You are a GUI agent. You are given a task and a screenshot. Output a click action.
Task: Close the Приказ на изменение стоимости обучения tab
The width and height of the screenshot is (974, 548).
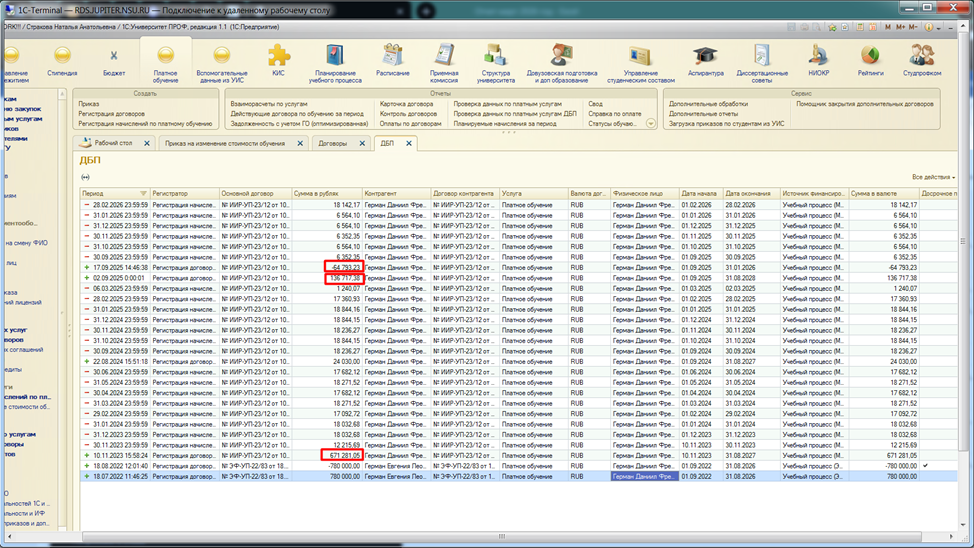(x=300, y=144)
